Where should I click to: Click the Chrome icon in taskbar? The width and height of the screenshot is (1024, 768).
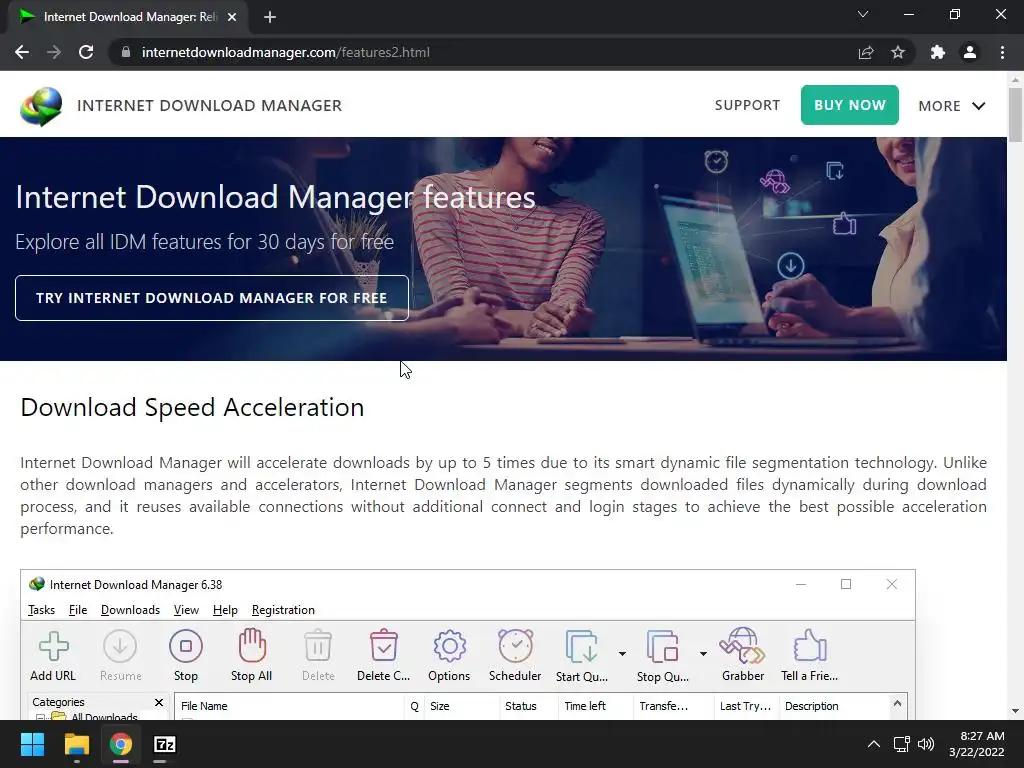[x=121, y=744]
